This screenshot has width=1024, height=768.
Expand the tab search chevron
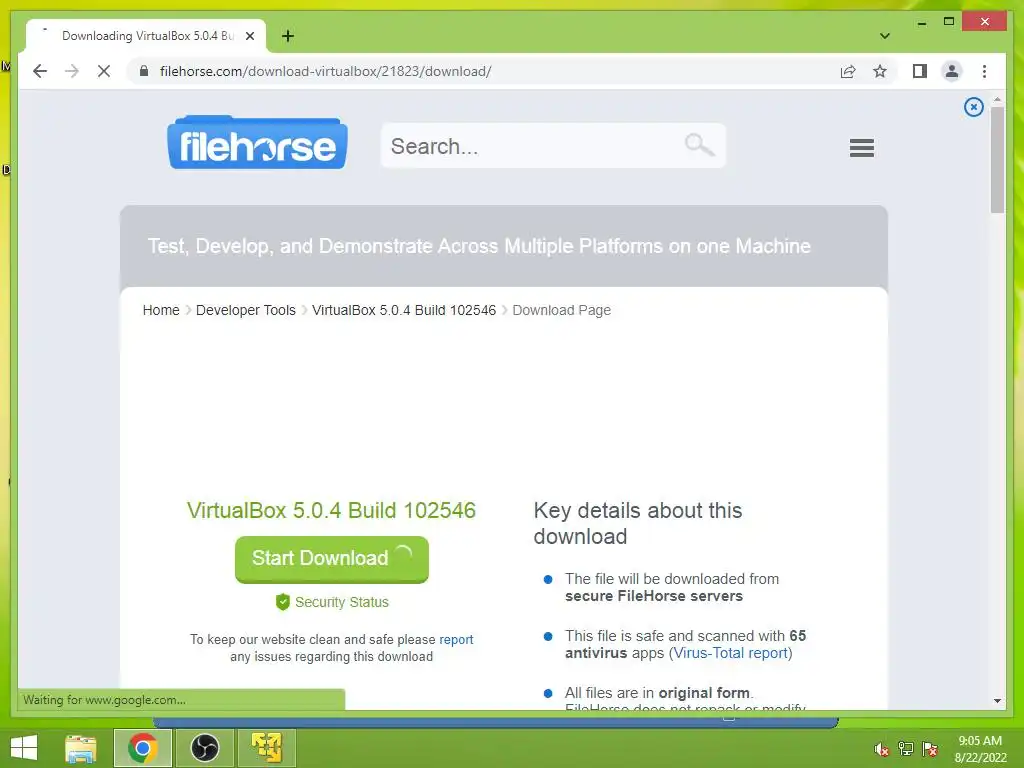point(884,36)
